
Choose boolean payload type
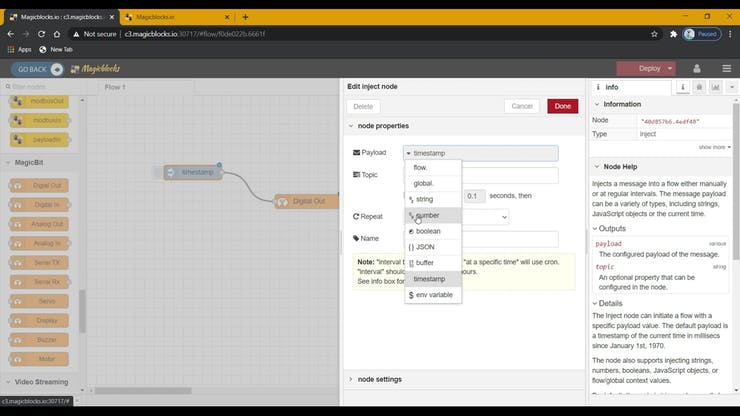pos(433,231)
